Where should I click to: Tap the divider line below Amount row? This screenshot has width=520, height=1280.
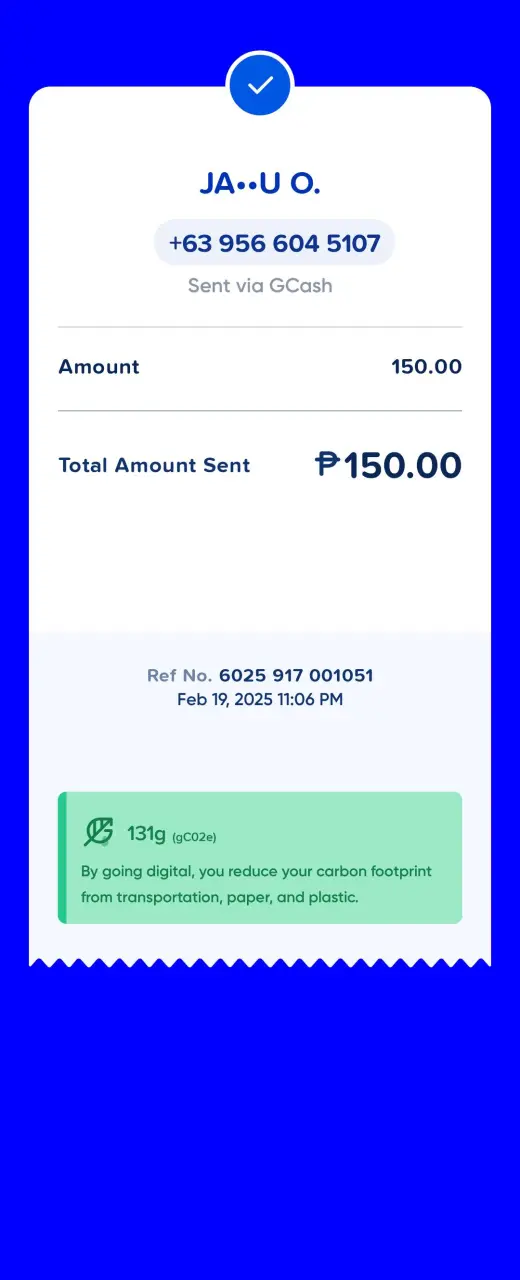[260, 411]
